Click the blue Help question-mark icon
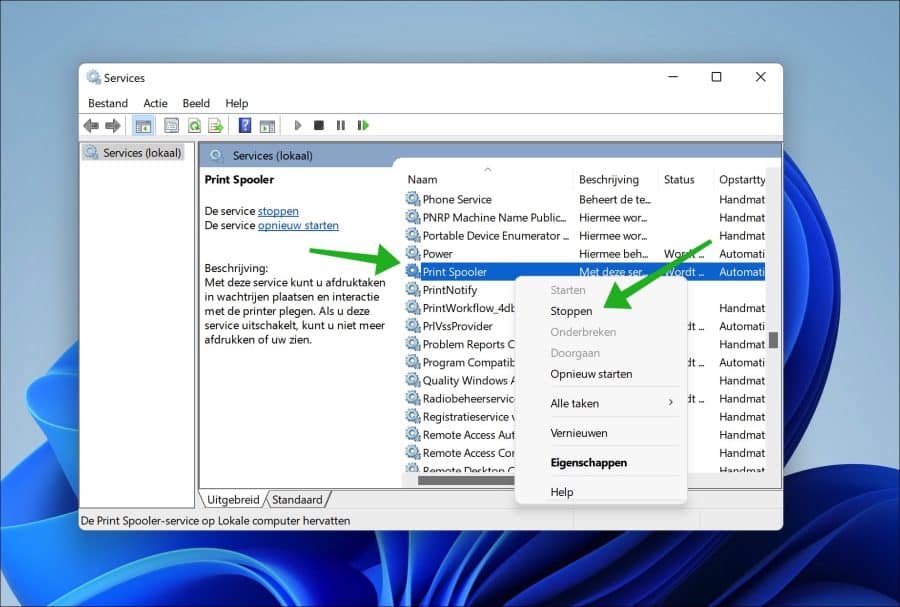Viewport: 900px width, 607px height. point(245,125)
